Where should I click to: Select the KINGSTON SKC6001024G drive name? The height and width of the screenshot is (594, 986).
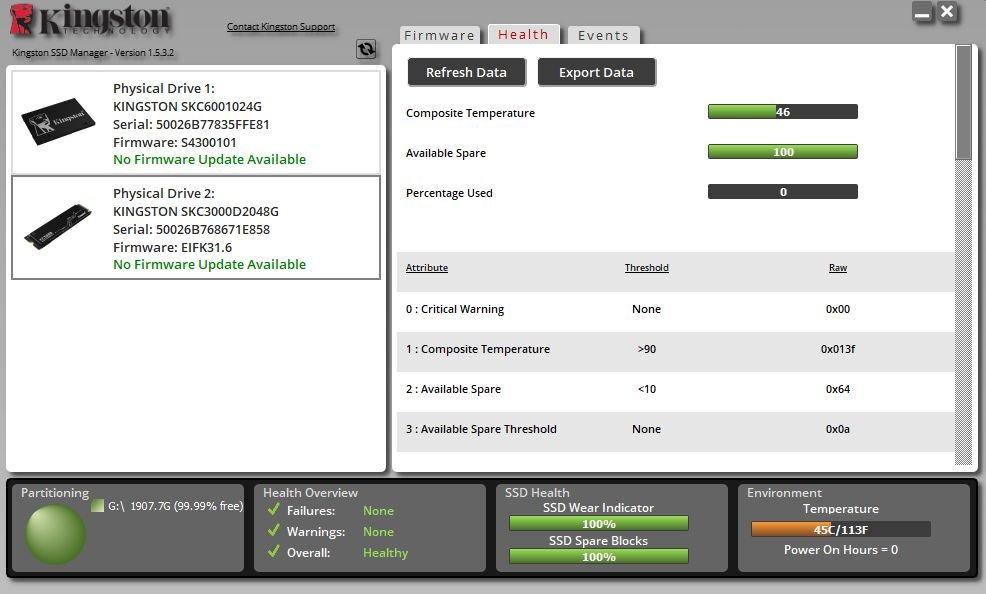click(x=187, y=107)
